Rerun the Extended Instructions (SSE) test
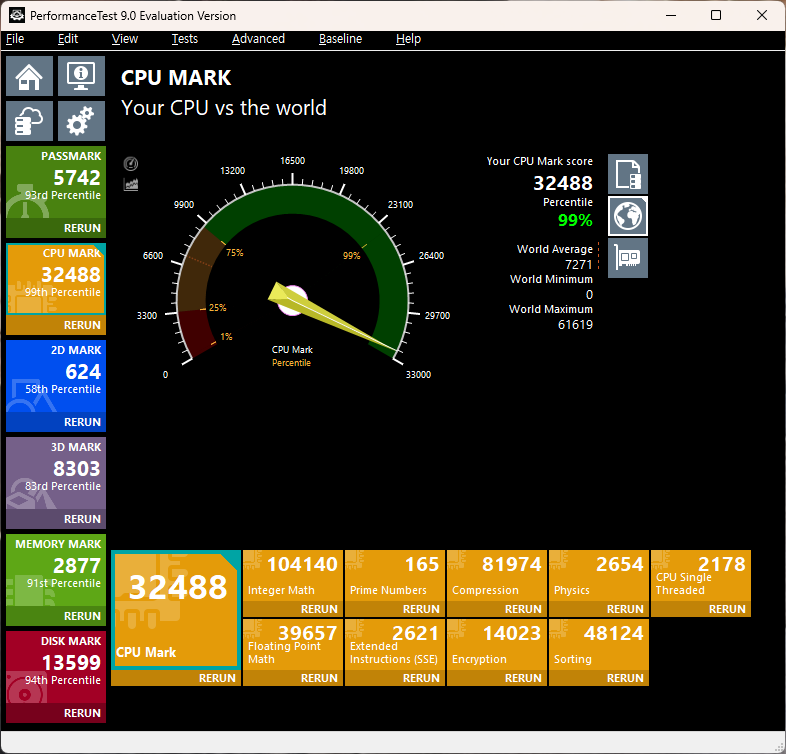Screen dimensions: 786x754 (395, 678)
